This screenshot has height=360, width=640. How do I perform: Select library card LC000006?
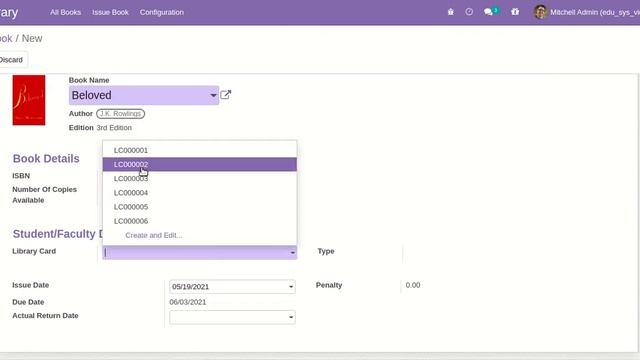pyautogui.click(x=200, y=221)
